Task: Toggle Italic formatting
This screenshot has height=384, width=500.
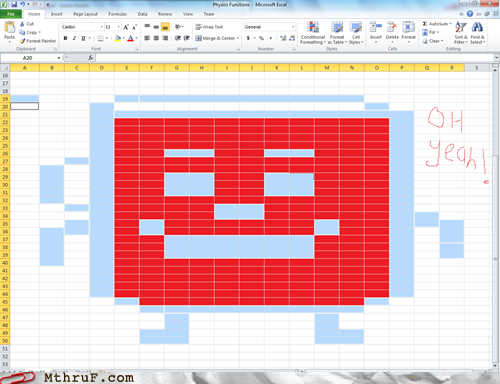Action: [x=74, y=38]
